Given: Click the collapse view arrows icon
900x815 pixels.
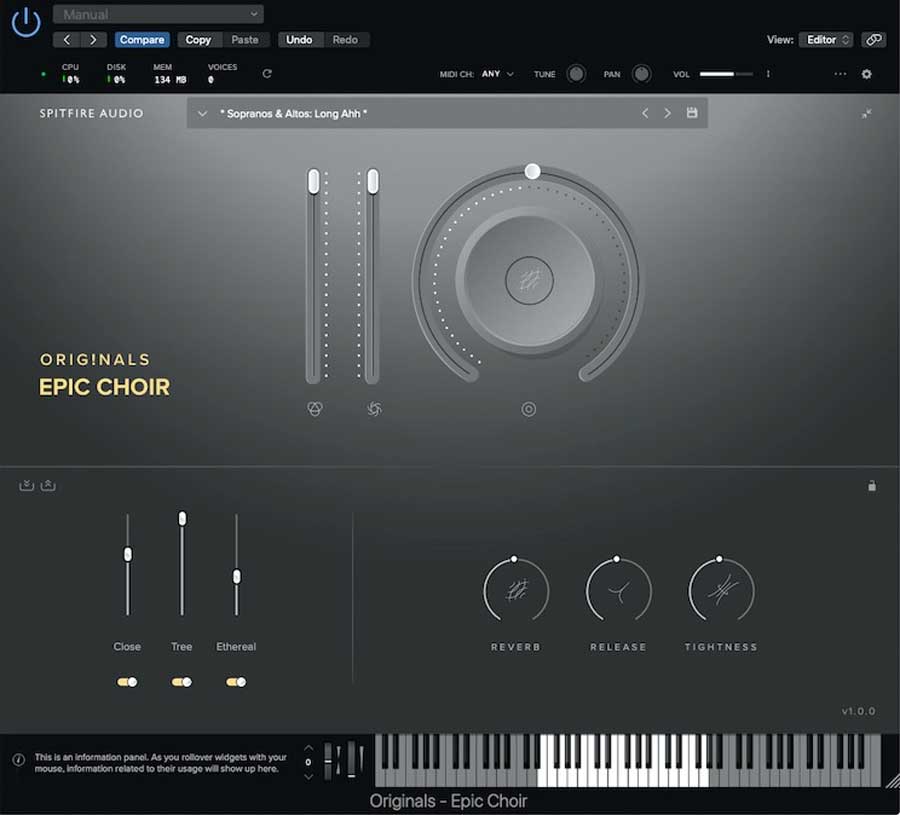Looking at the screenshot, I should click(866, 114).
